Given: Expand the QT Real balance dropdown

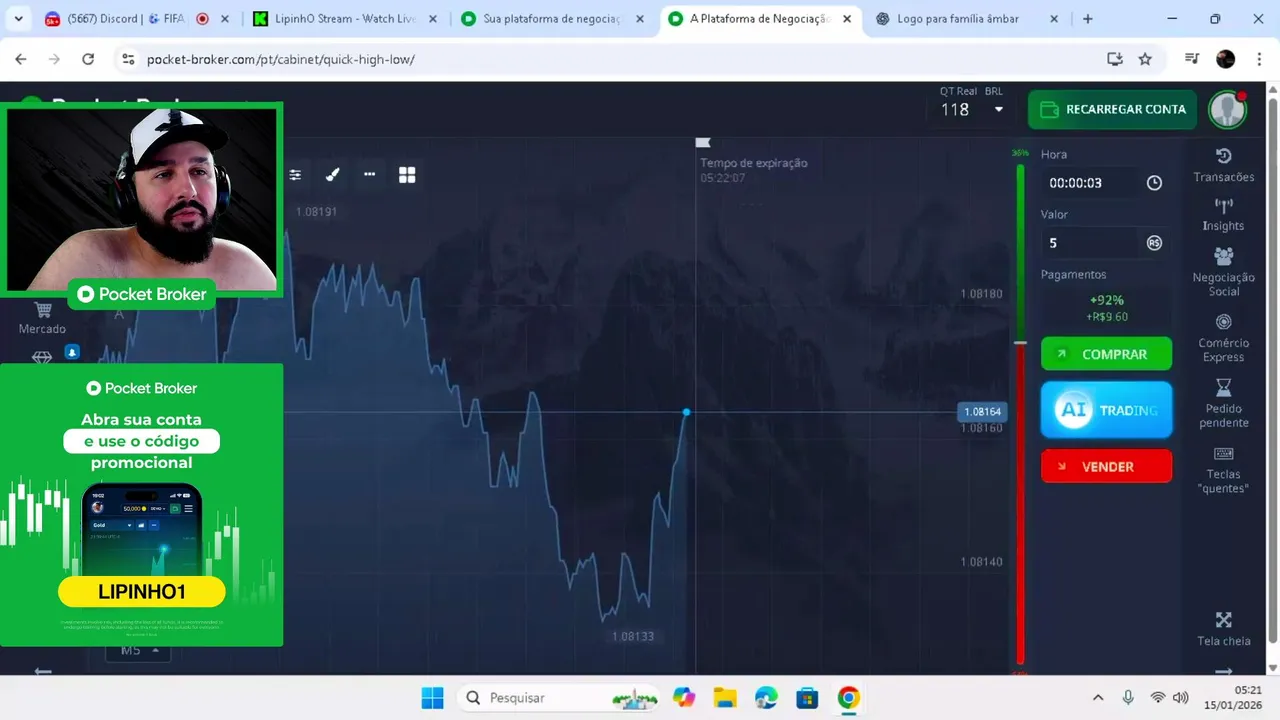Looking at the screenshot, I should [998, 110].
